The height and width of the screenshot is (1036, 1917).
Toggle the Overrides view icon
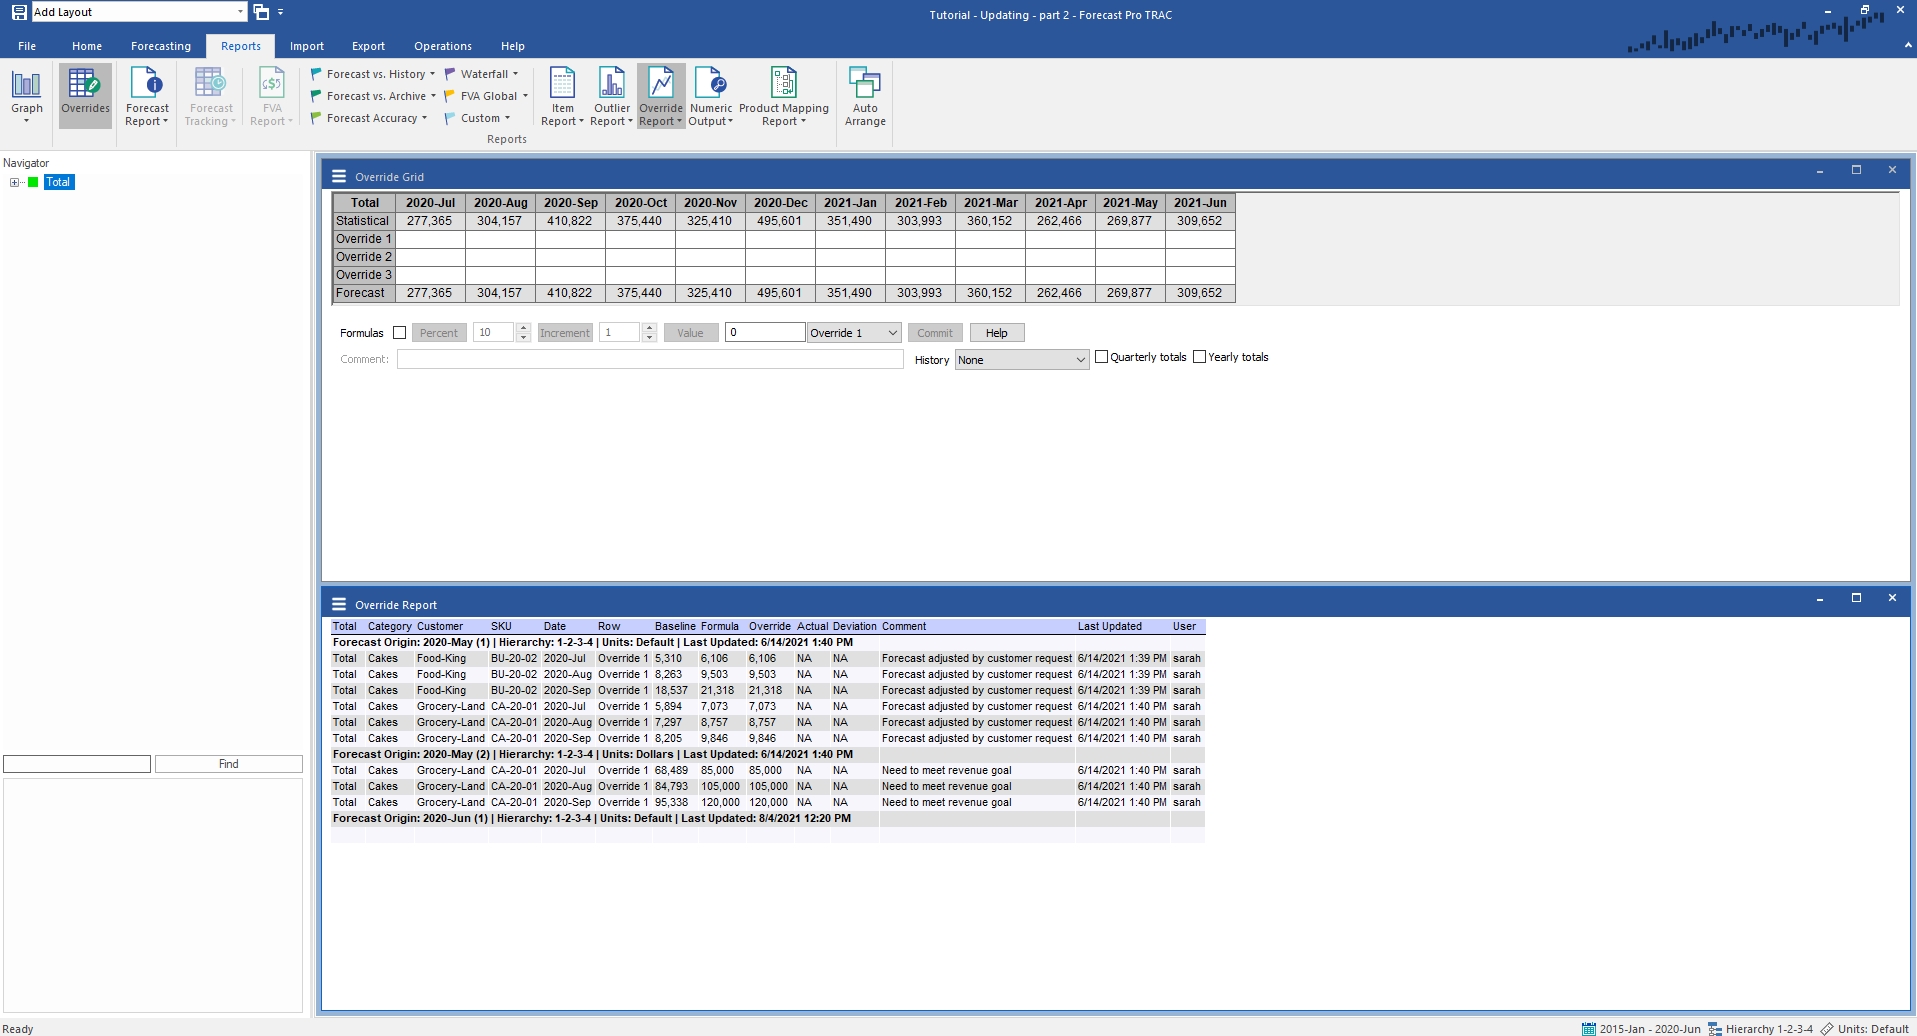coord(85,95)
